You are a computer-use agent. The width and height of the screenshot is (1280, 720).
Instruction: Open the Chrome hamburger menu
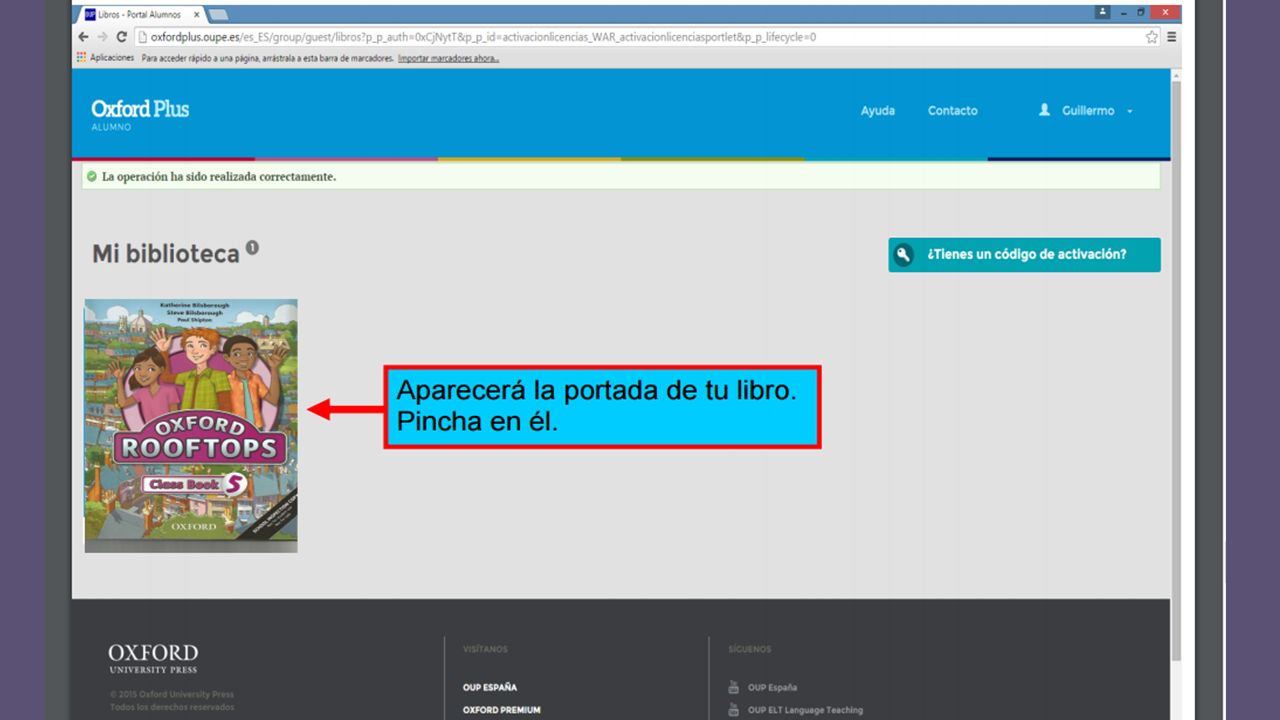coord(1171,37)
